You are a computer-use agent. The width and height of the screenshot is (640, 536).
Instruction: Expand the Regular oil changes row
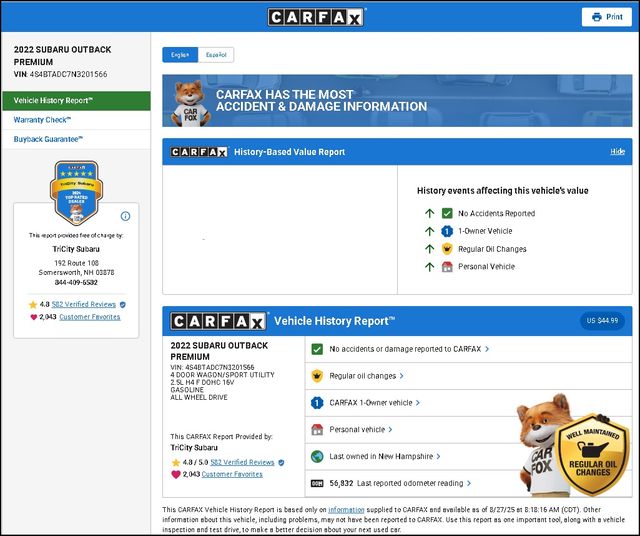click(x=366, y=376)
